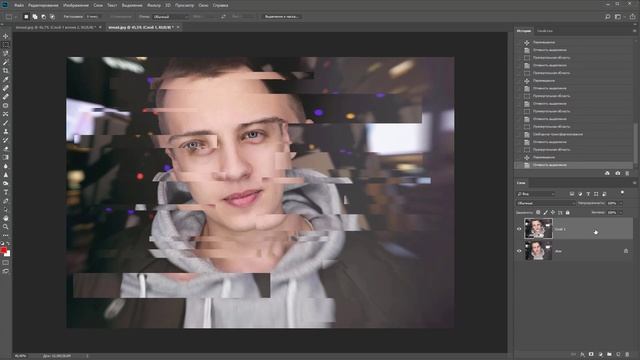Add new adjustment layer from Layers panel

click(x=600, y=354)
